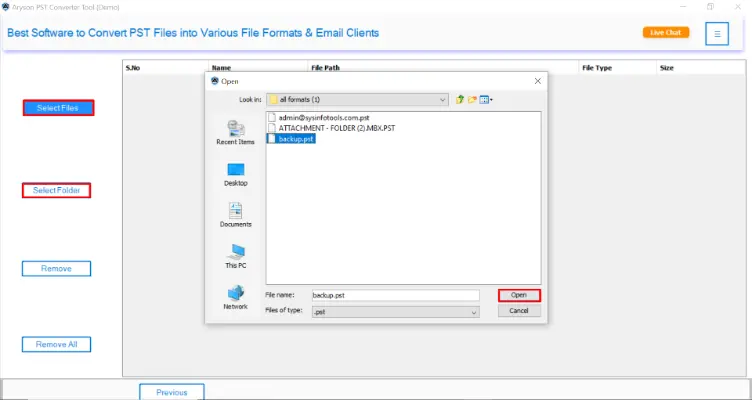Select admin@sysinfotools.com.pst file
The image size is (752, 400).
click(x=319, y=117)
